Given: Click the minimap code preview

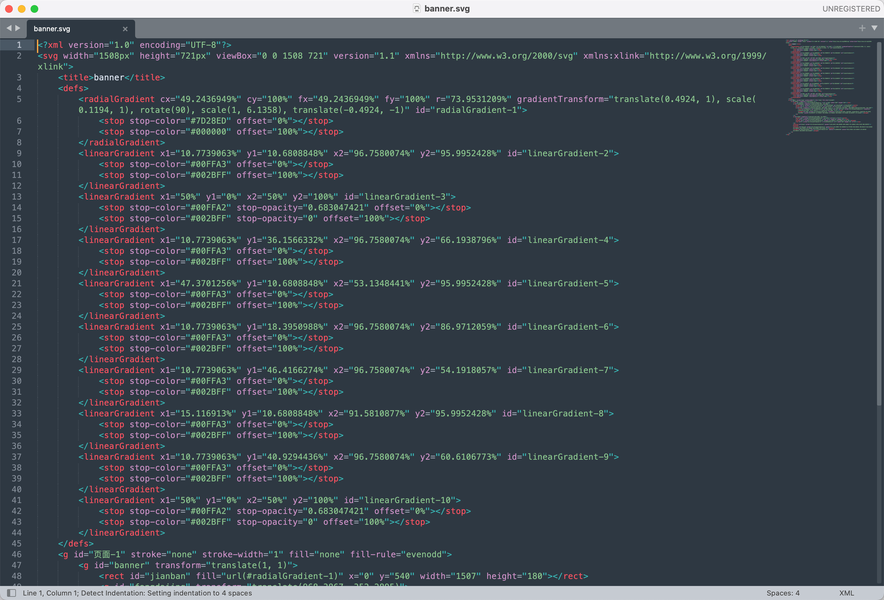Looking at the screenshot, I should coord(829,87).
